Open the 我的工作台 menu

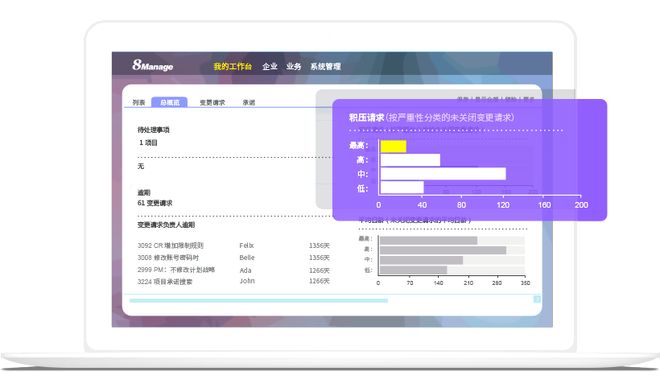232,67
